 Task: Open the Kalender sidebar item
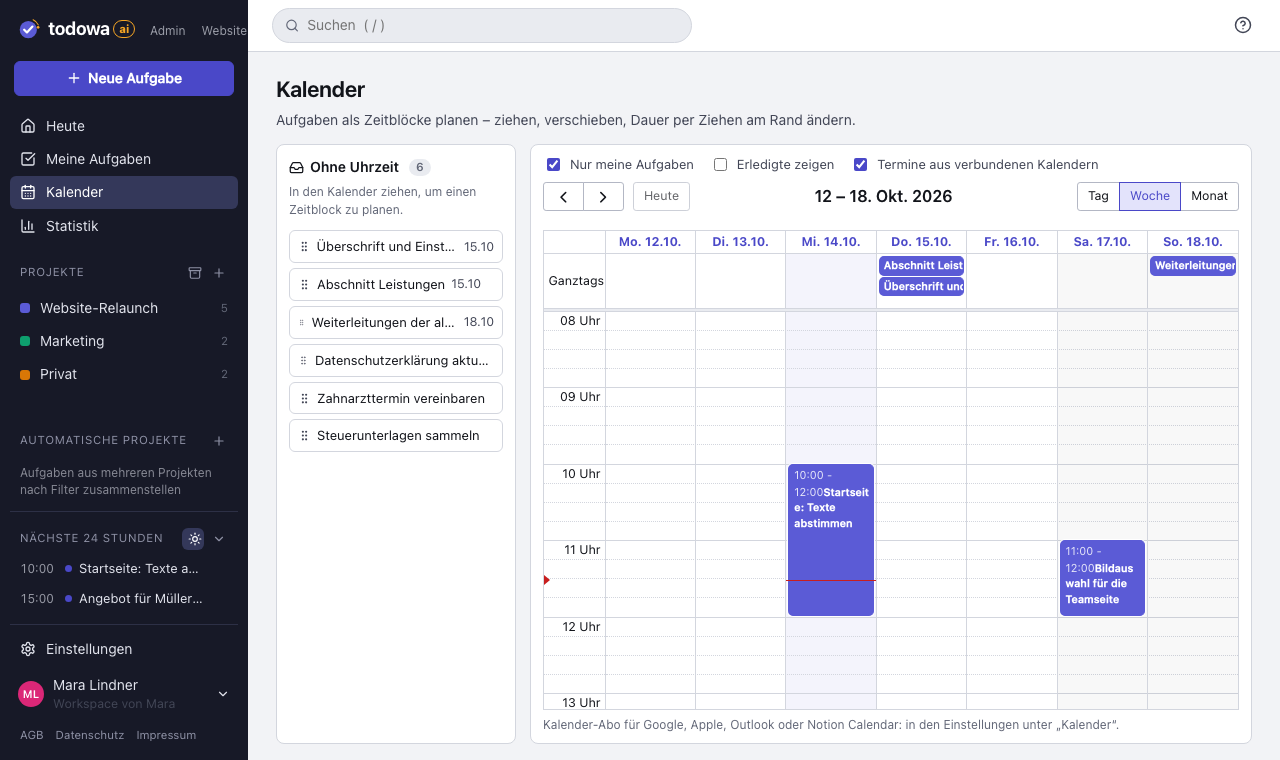(x=124, y=192)
